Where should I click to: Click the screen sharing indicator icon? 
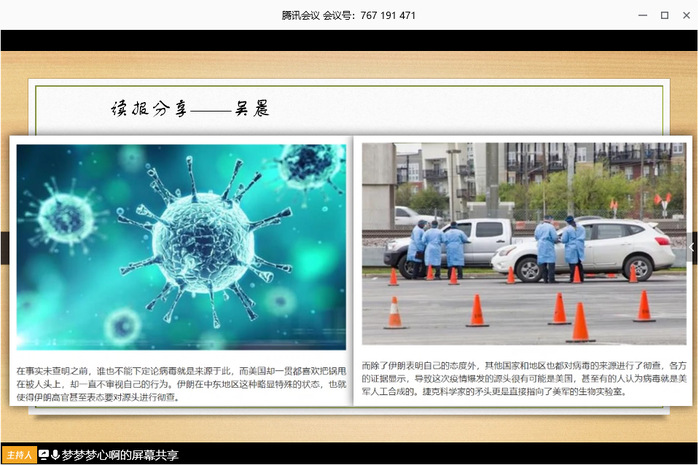click(44, 455)
